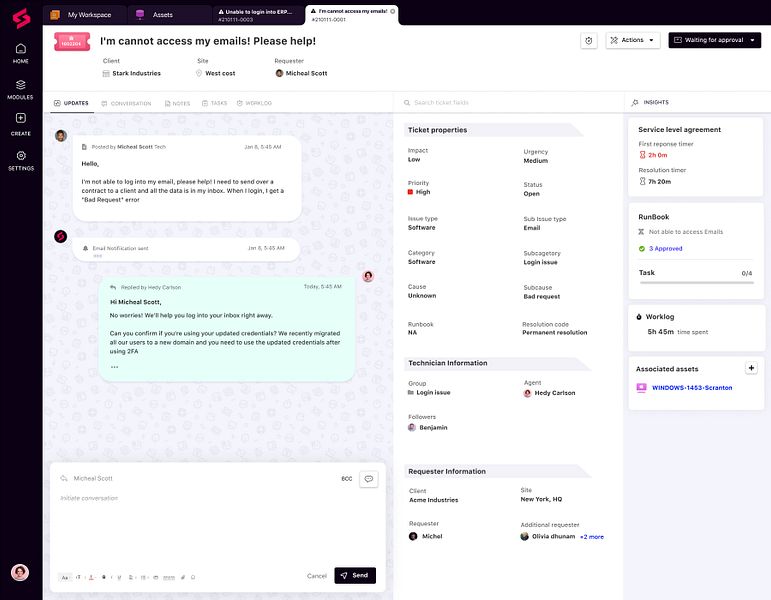The height and width of the screenshot is (600, 771).
Task: Click agent Hedy Carlson
Action: (554, 393)
